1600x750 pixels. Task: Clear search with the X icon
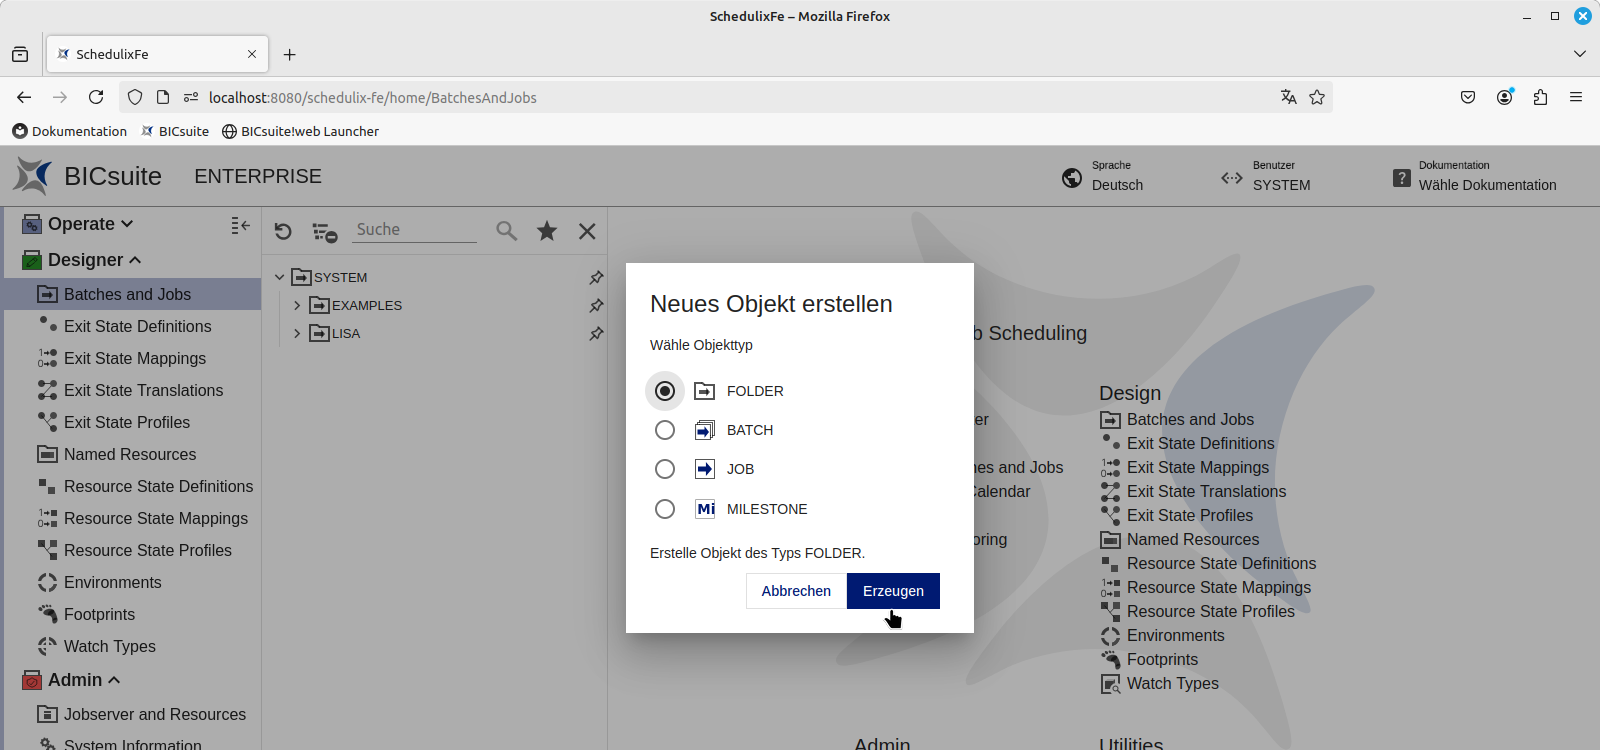[x=587, y=231]
